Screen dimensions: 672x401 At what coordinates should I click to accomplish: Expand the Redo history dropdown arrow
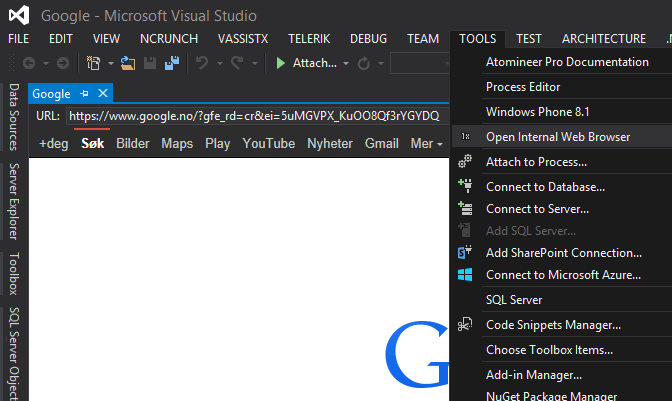[x=255, y=63]
